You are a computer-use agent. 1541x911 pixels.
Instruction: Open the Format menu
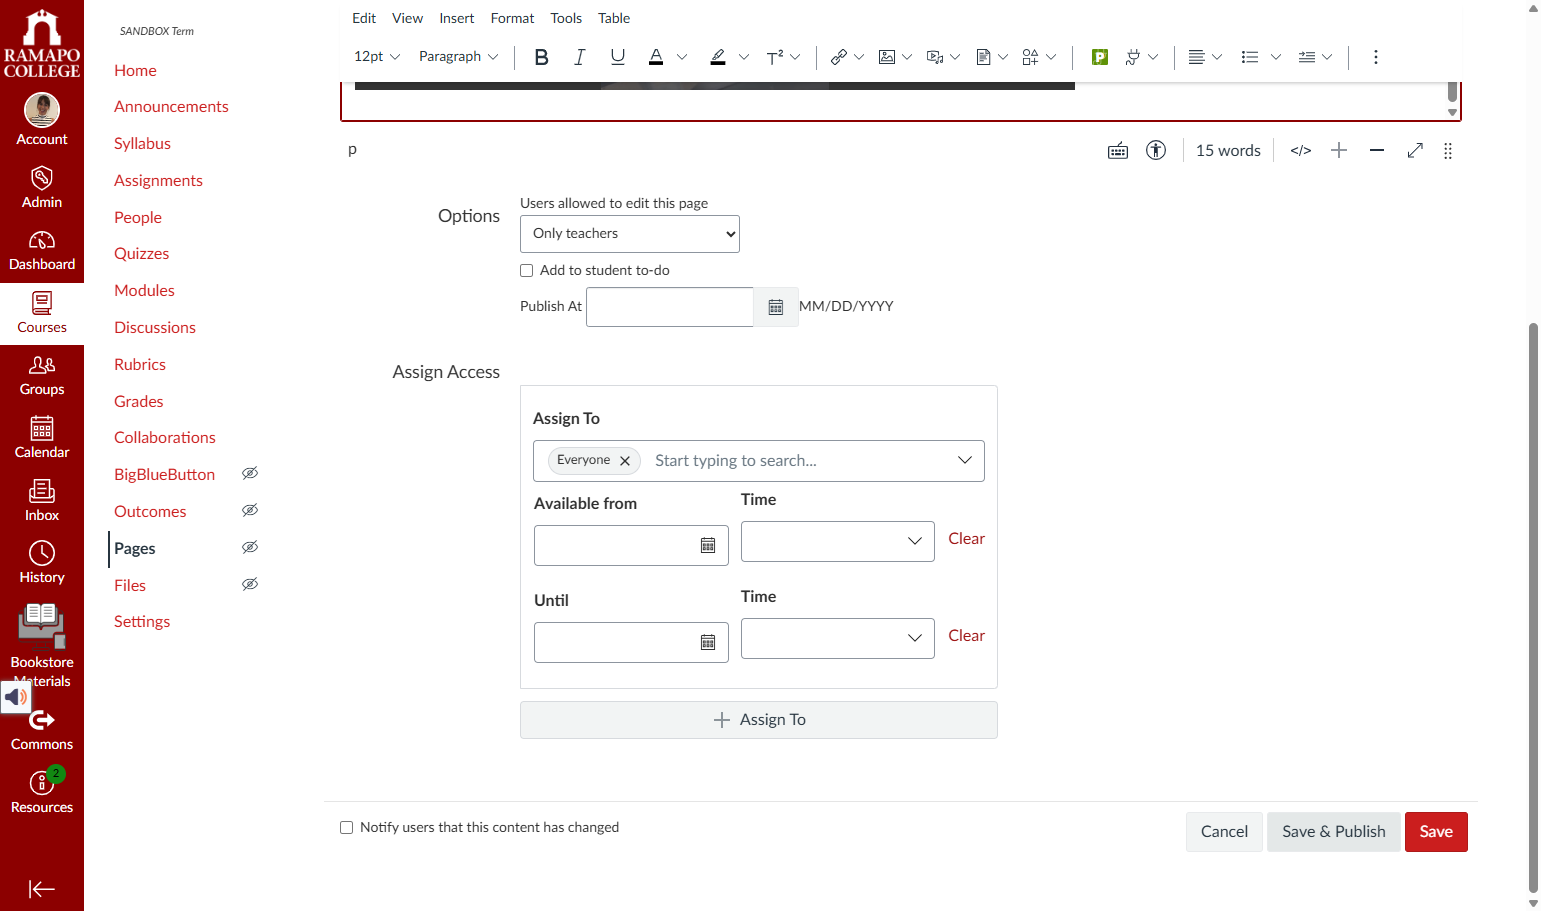click(512, 18)
